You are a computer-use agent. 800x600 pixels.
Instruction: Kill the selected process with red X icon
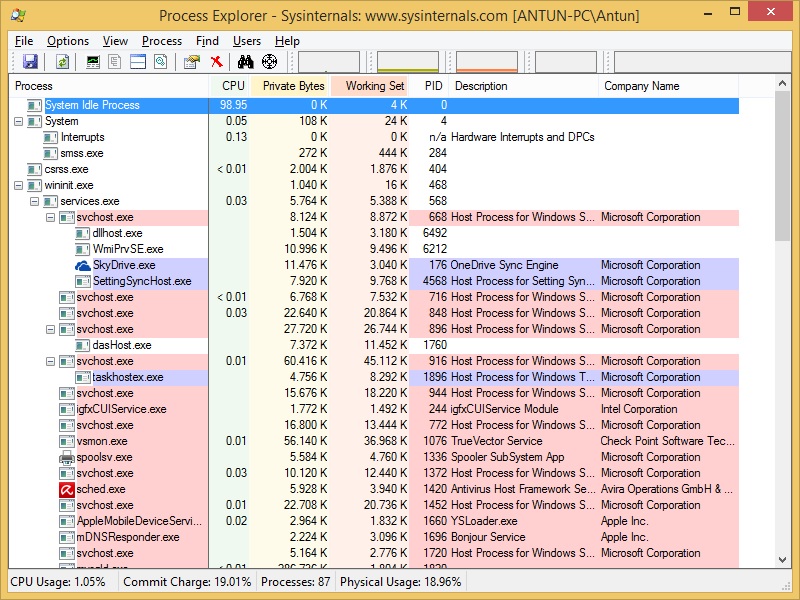[217, 61]
